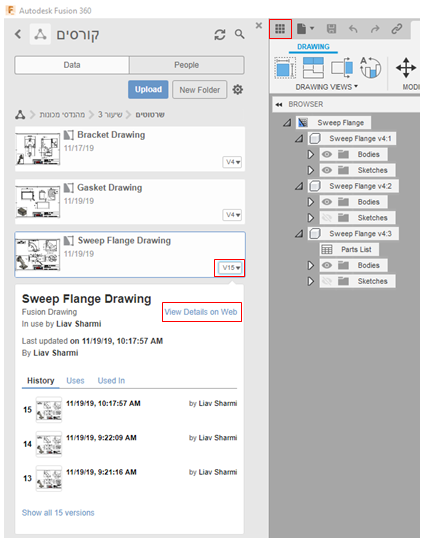The width and height of the screenshot is (425, 543).
Task: Toggle the data panel grid icon
Action: coord(280,29)
